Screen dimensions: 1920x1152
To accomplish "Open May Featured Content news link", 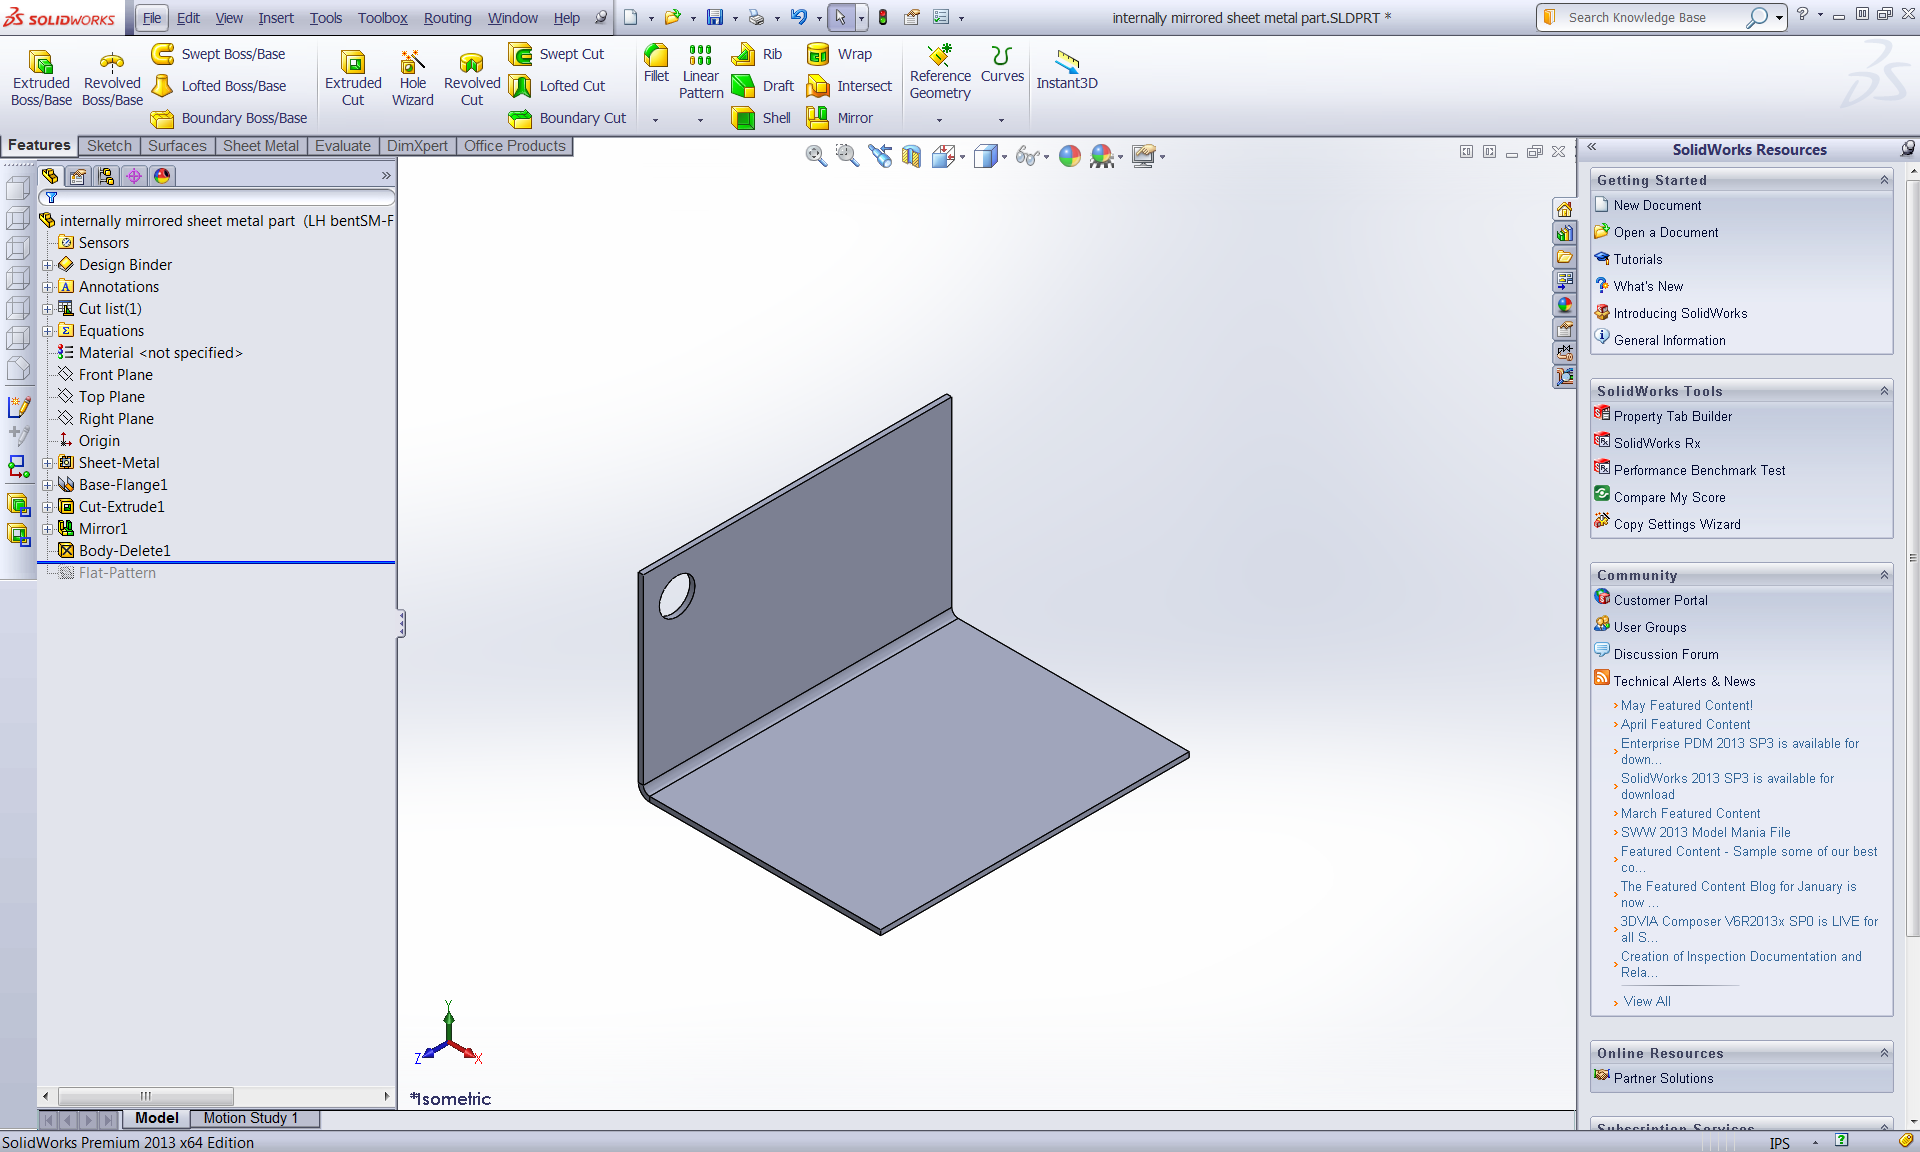I will [1687, 706].
